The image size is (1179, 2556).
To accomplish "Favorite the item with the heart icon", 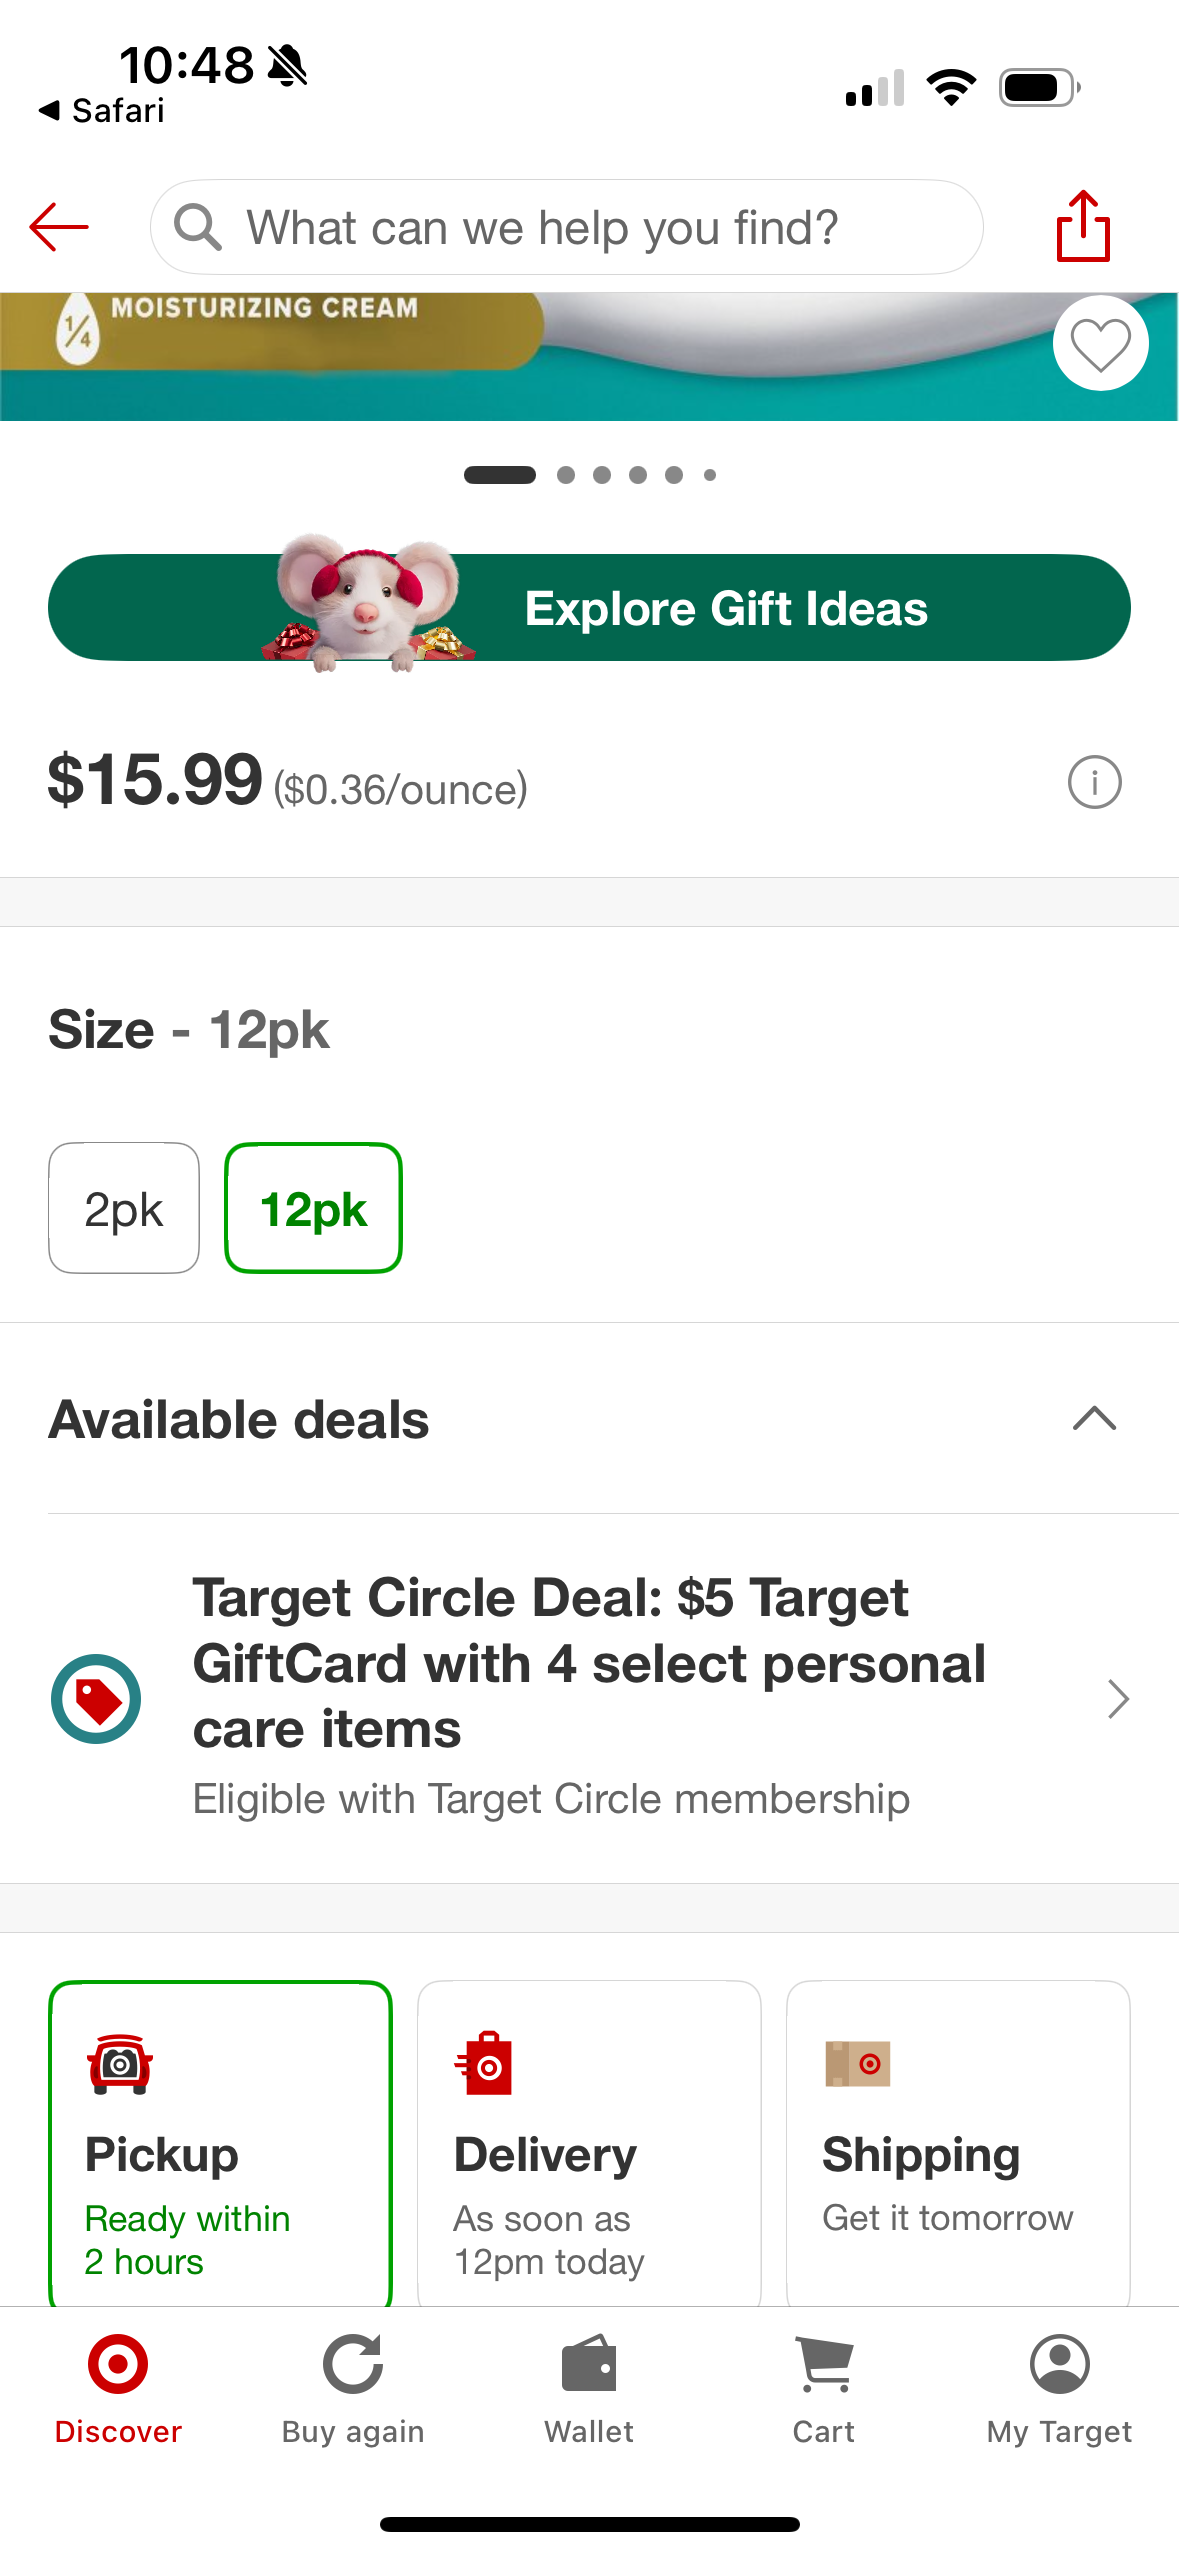I will (x=1100, y=344).
